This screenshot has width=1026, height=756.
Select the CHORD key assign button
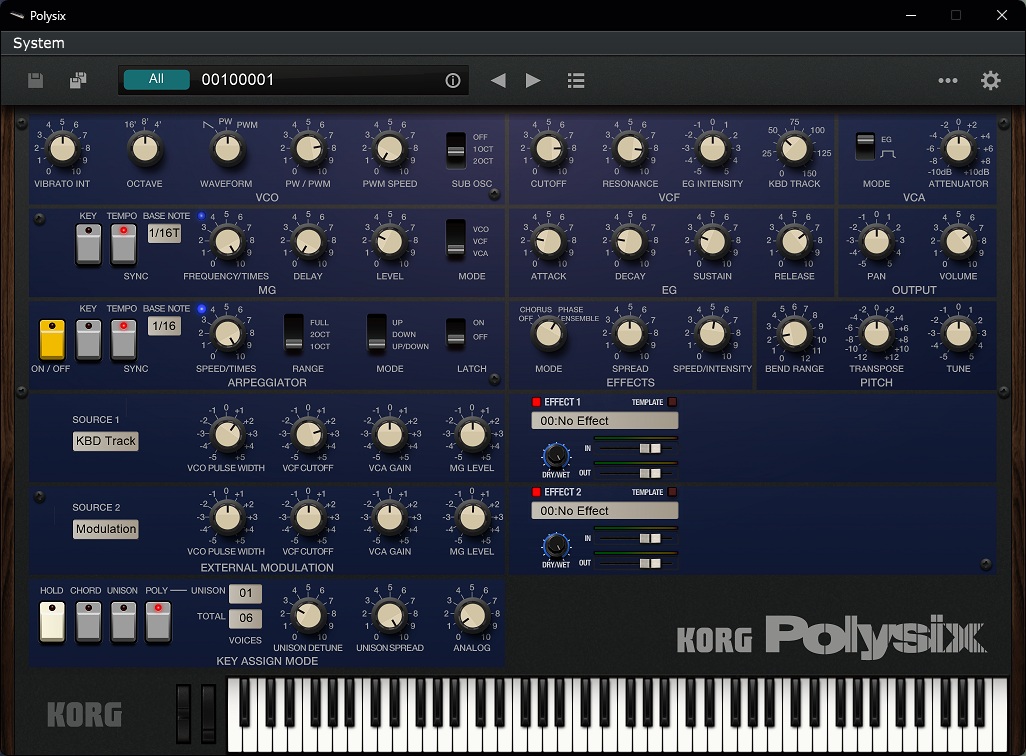coord(88,622)
